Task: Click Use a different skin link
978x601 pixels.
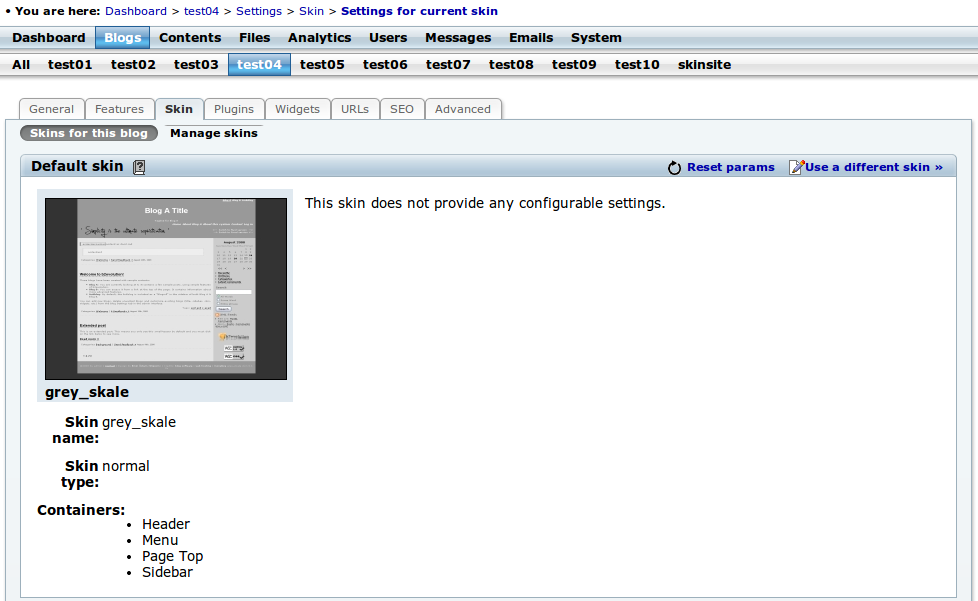Action: (874, 167)
